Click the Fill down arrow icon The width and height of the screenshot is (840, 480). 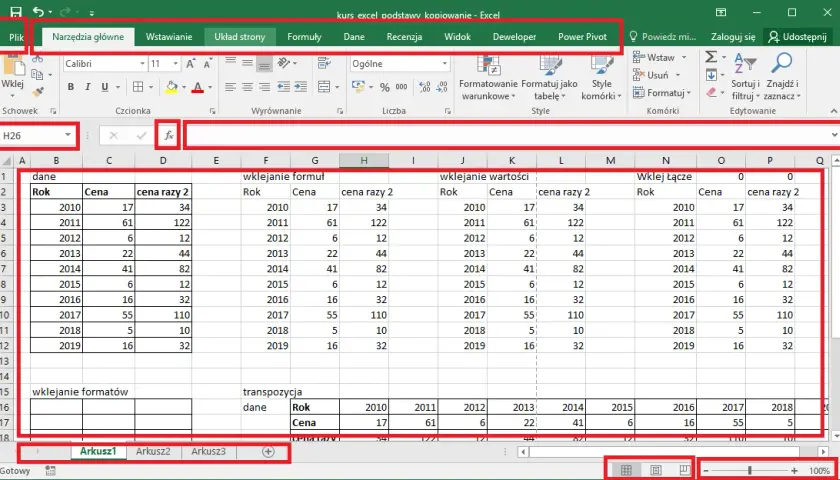click(711, 74)
